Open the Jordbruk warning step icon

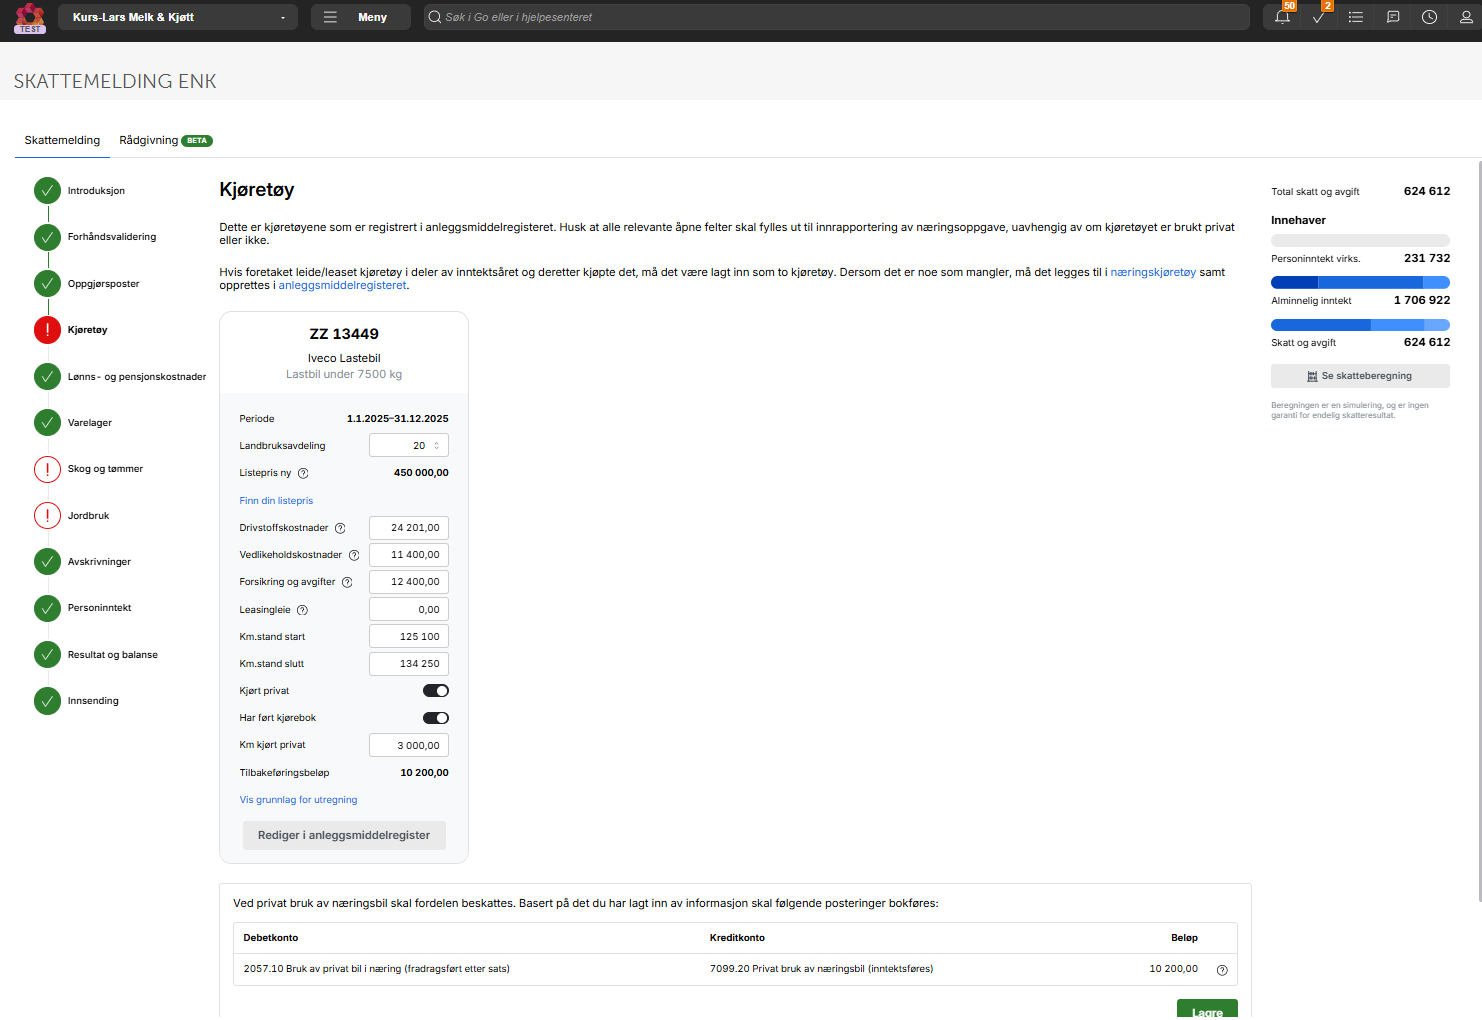47,516
